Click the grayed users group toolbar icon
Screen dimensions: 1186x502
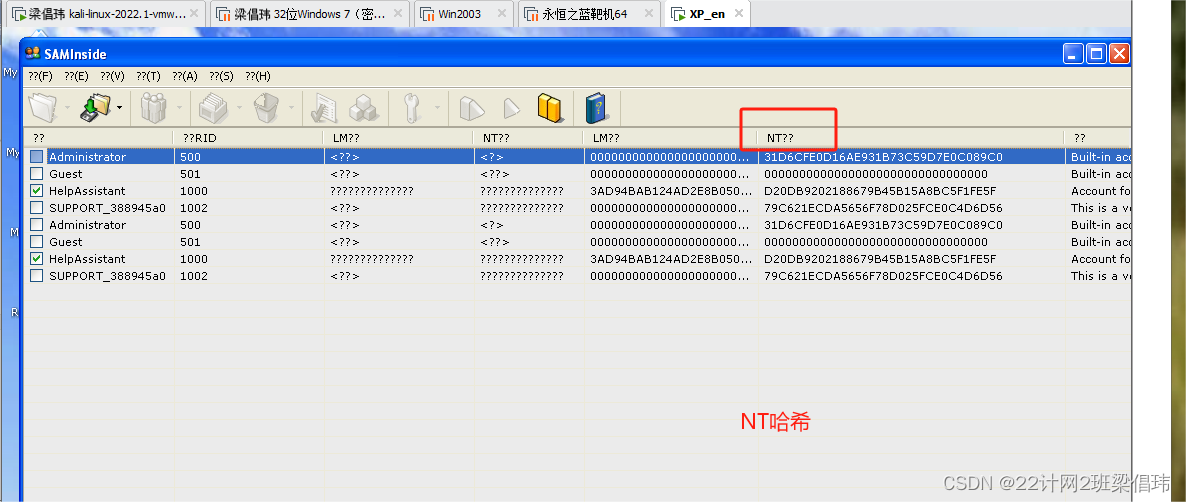[154, 108]
